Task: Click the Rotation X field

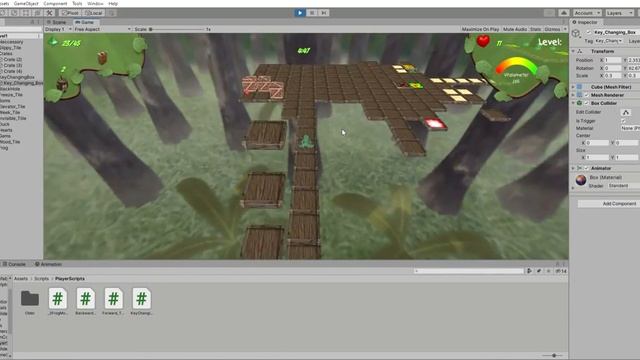Action: pos(613,68)
